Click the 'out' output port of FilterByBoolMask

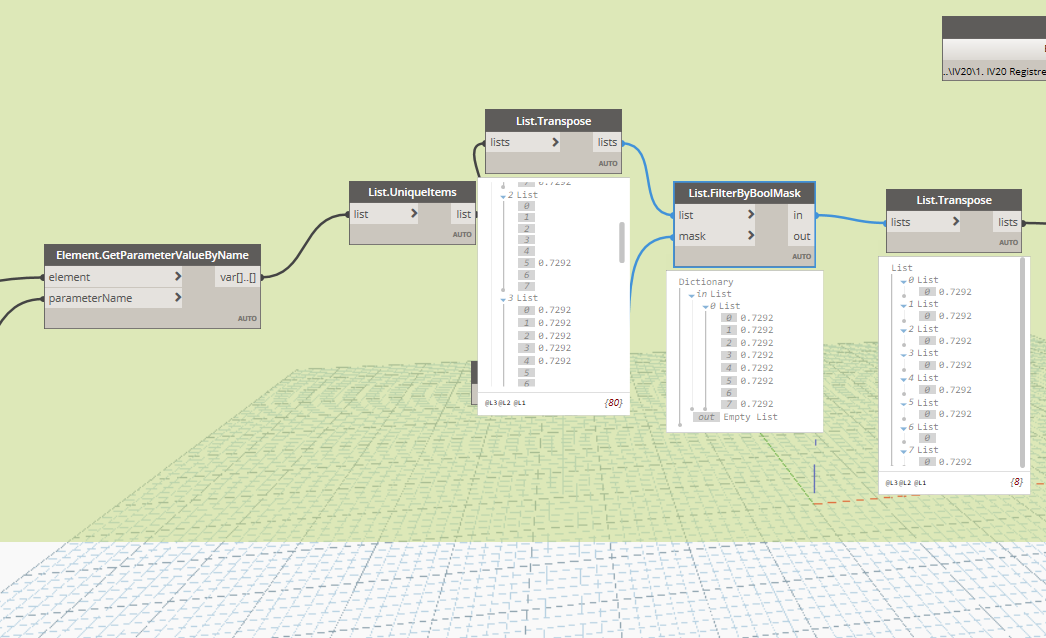click(x=801, y=236)
